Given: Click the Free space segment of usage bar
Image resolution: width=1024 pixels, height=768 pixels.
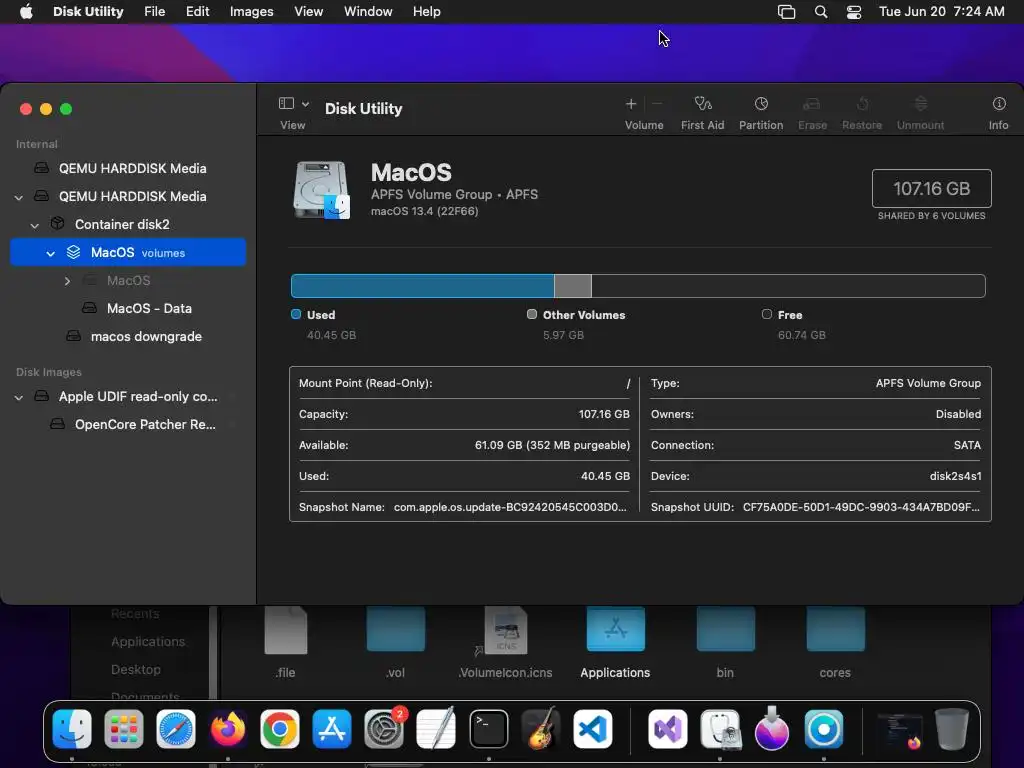Looking at the screenshot, I should point(788,286).
